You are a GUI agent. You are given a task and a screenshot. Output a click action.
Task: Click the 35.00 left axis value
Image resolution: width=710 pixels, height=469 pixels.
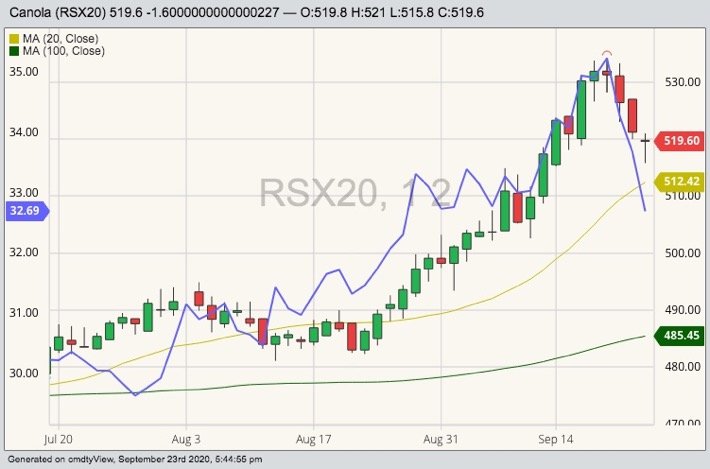tap(23, 73)
